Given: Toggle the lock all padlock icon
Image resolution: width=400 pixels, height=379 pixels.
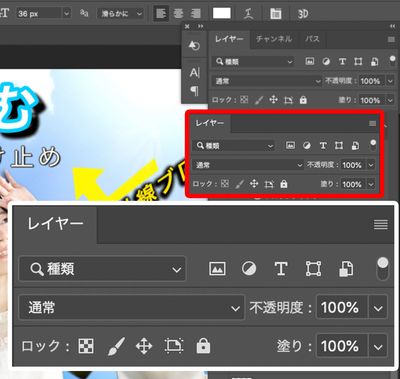Looking at the screenshot, I should coord(203,346).
